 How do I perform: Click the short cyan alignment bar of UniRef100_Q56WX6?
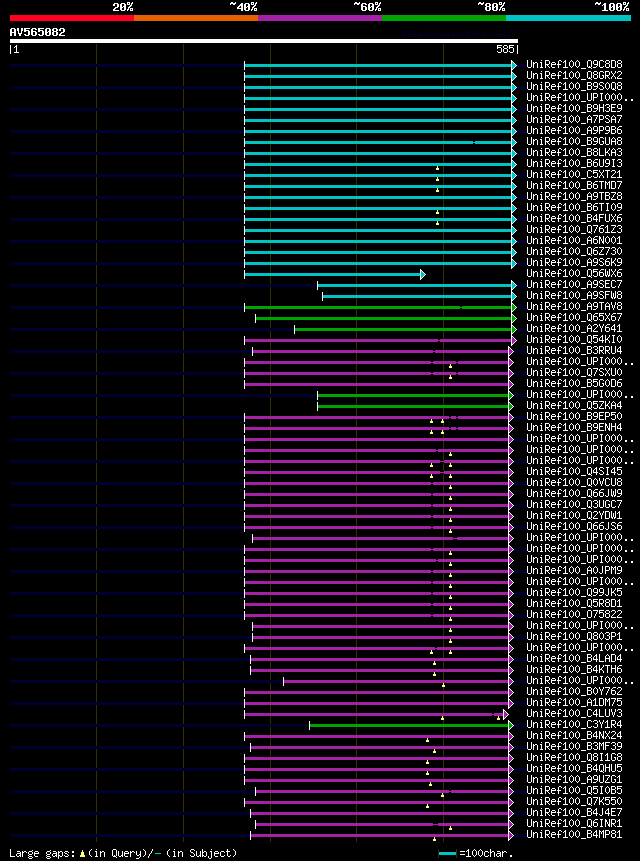pos(335,274)
